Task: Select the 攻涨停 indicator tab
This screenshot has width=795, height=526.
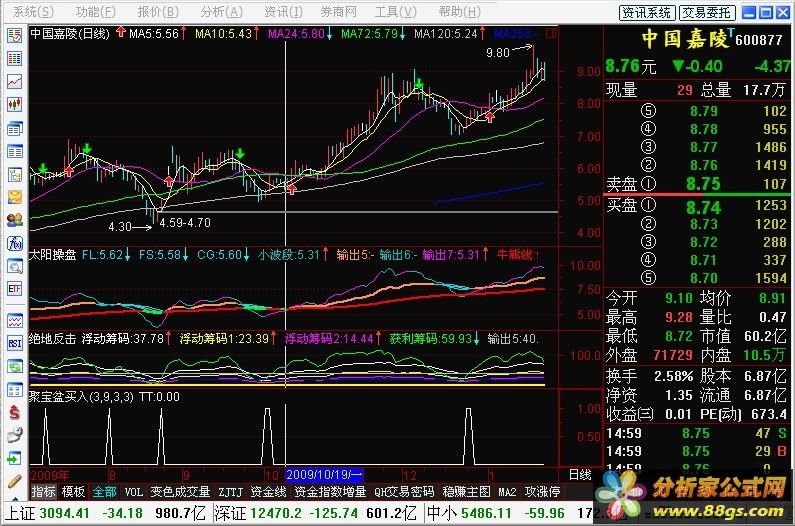Action: tap(542, 492)
